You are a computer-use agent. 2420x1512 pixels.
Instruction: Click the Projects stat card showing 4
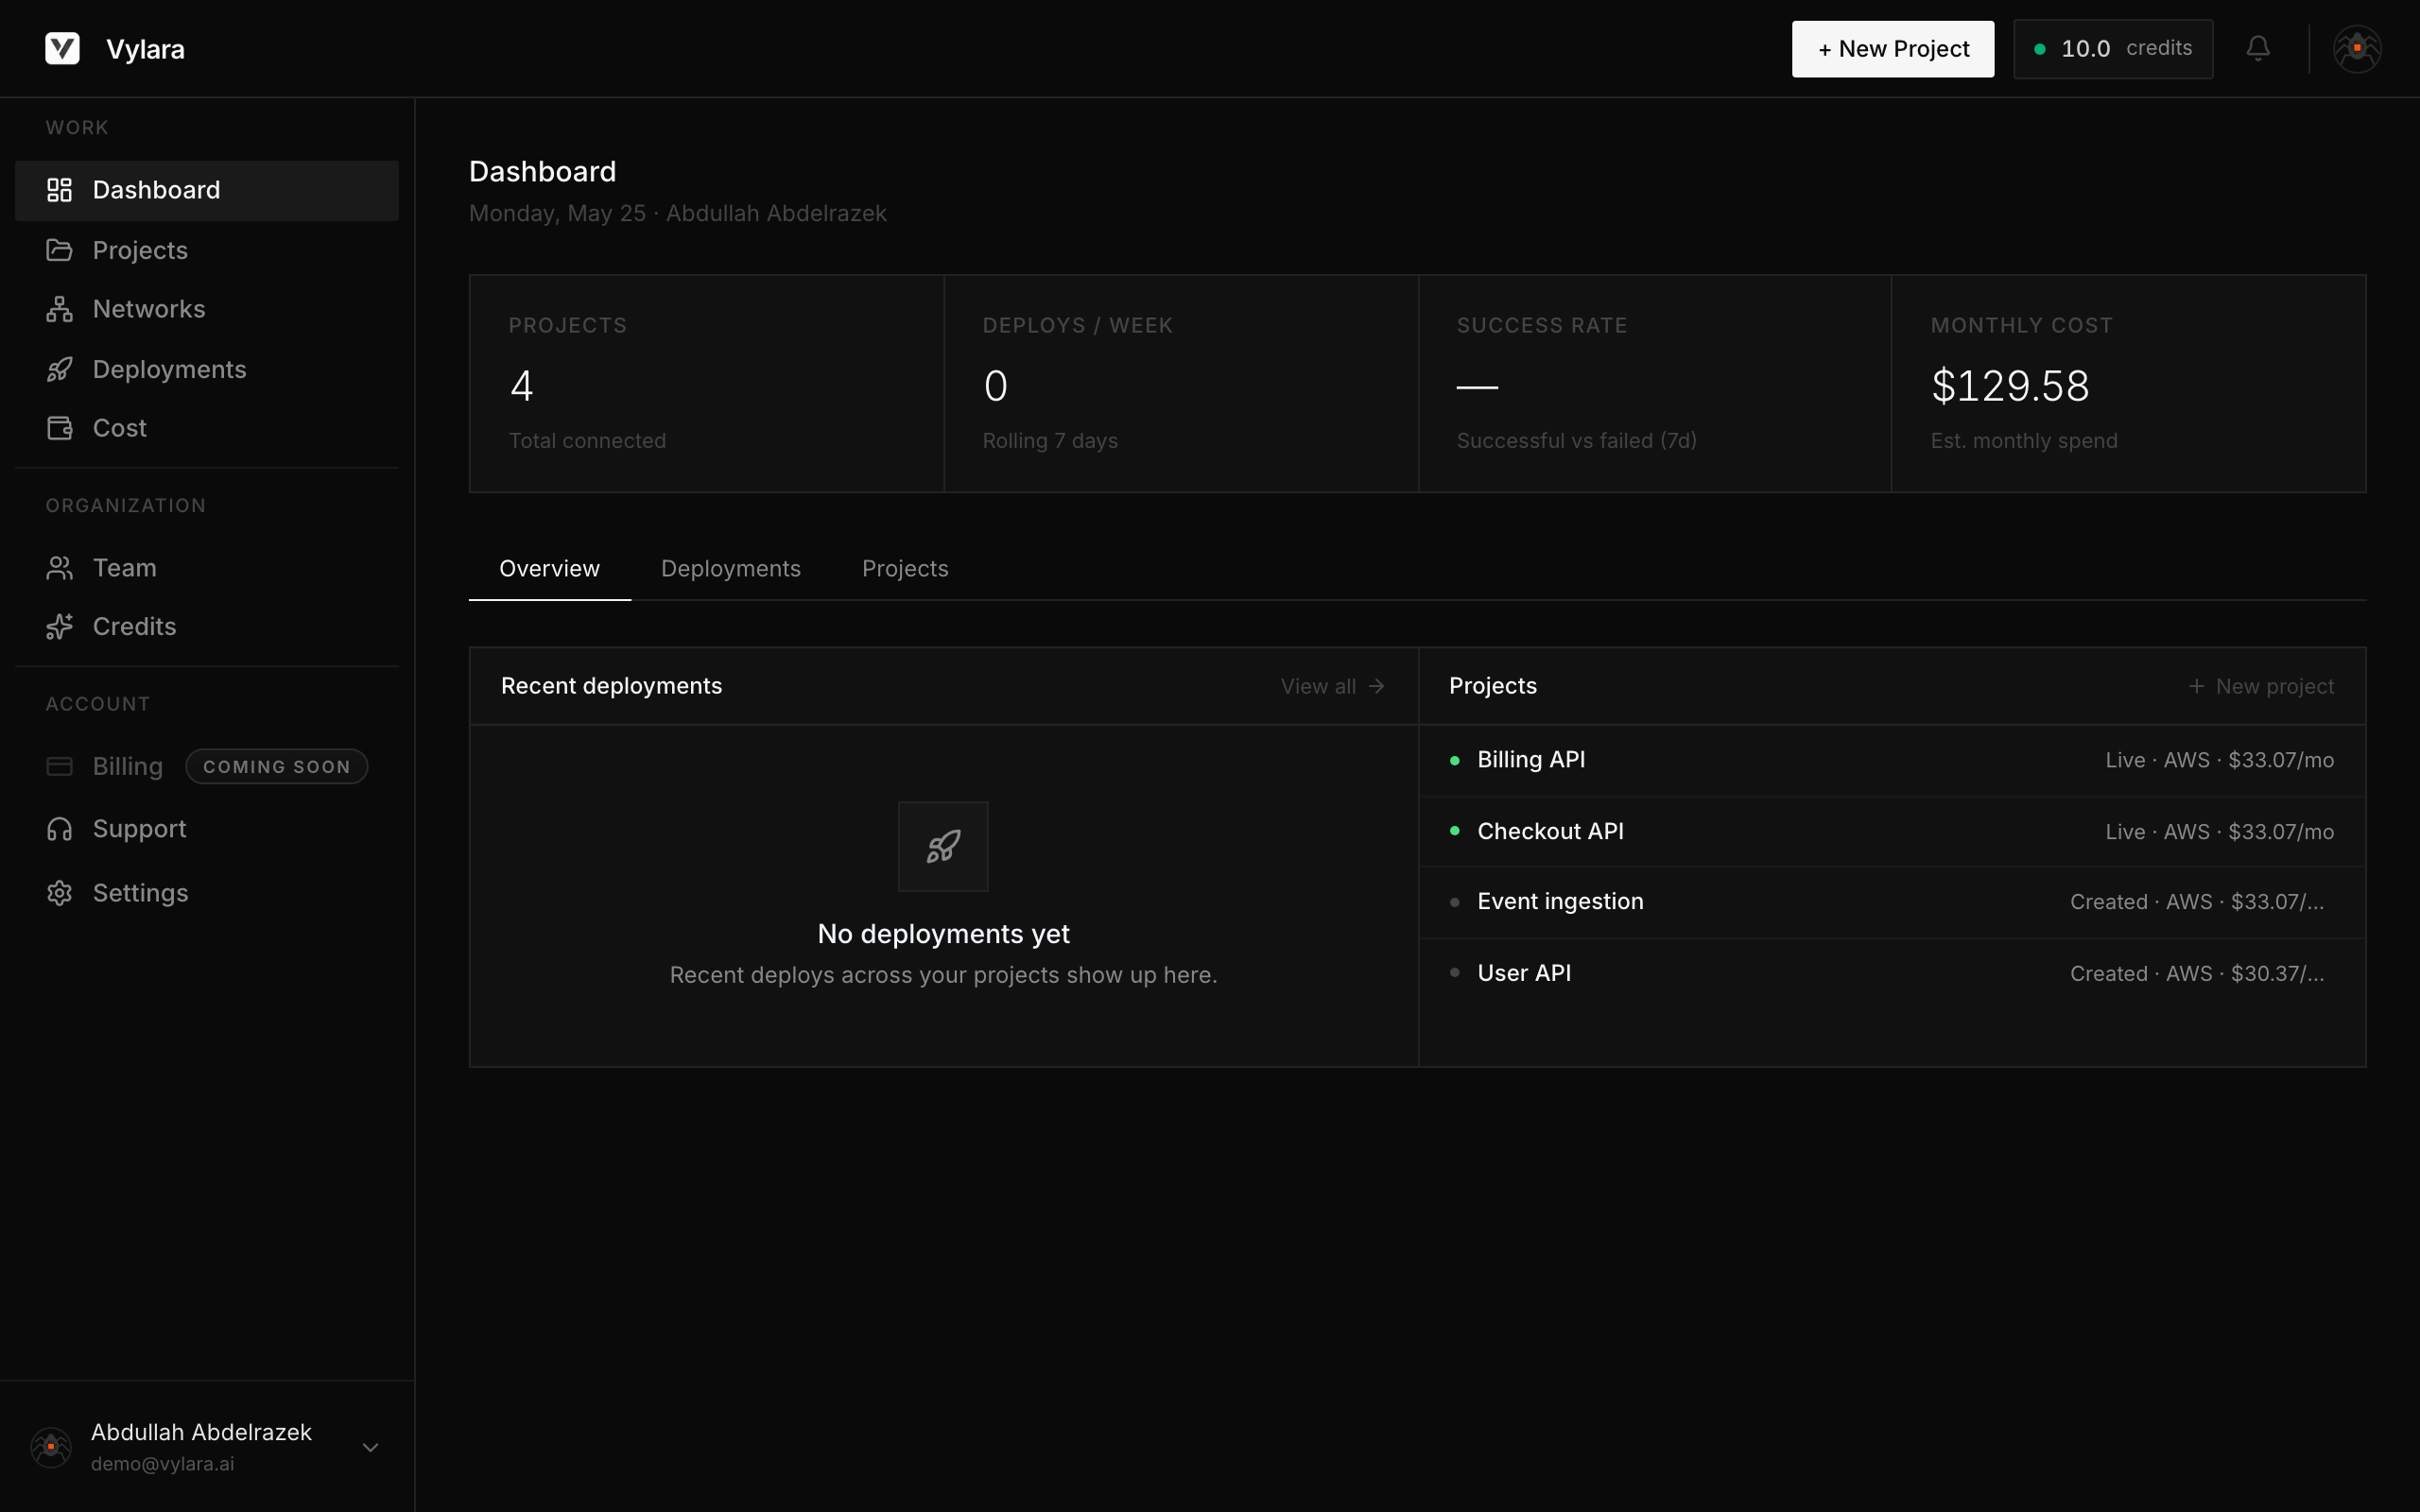pos(707,384)
